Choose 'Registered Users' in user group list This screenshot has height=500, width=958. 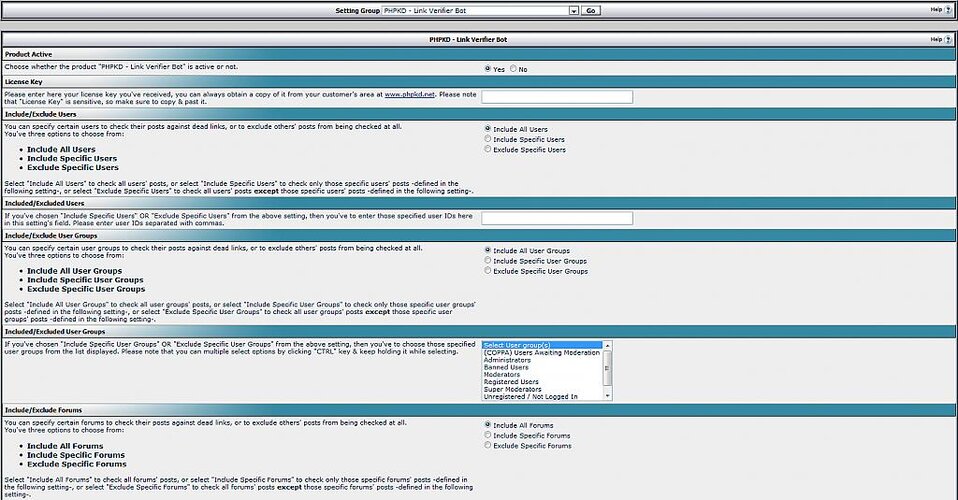point(543,382)
